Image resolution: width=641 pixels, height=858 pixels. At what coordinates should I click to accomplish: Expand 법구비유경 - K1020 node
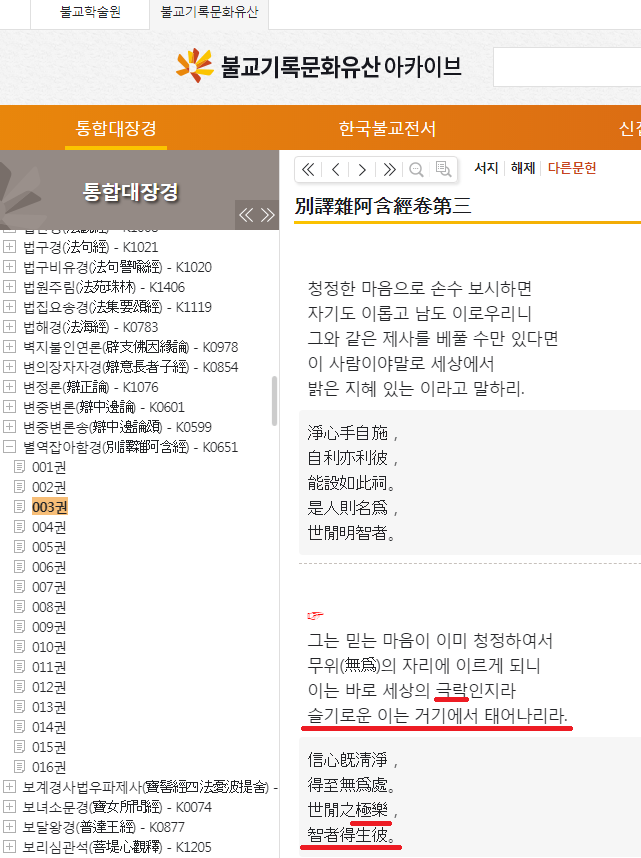9,267
